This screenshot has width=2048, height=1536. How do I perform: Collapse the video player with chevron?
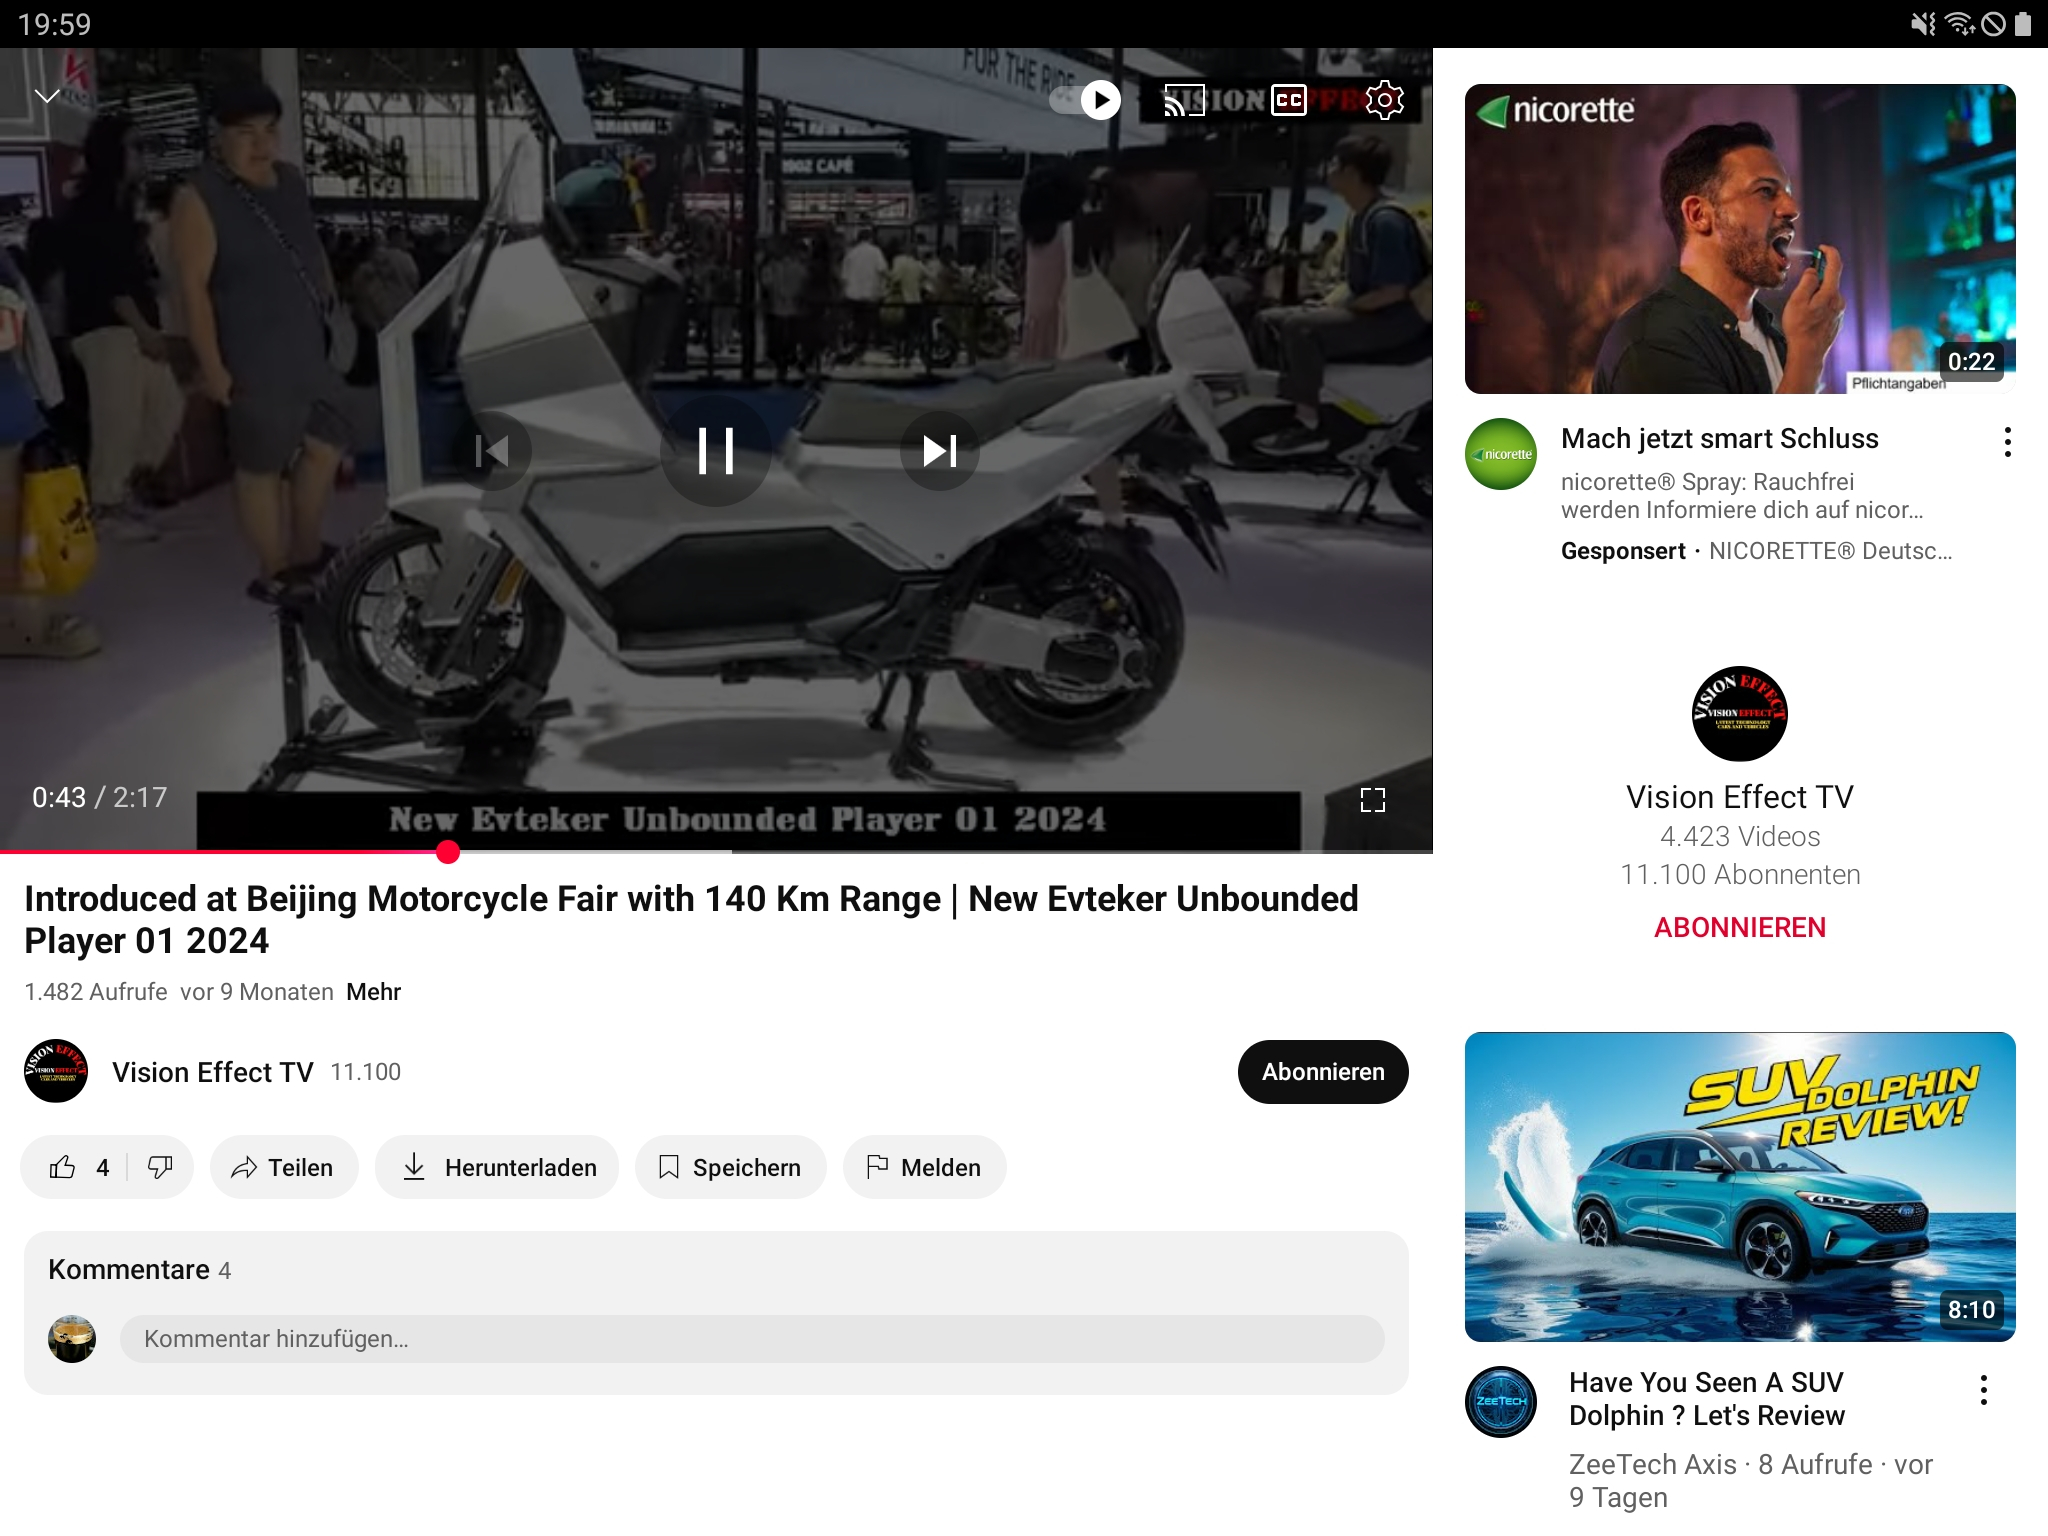(x=47, y=96)
